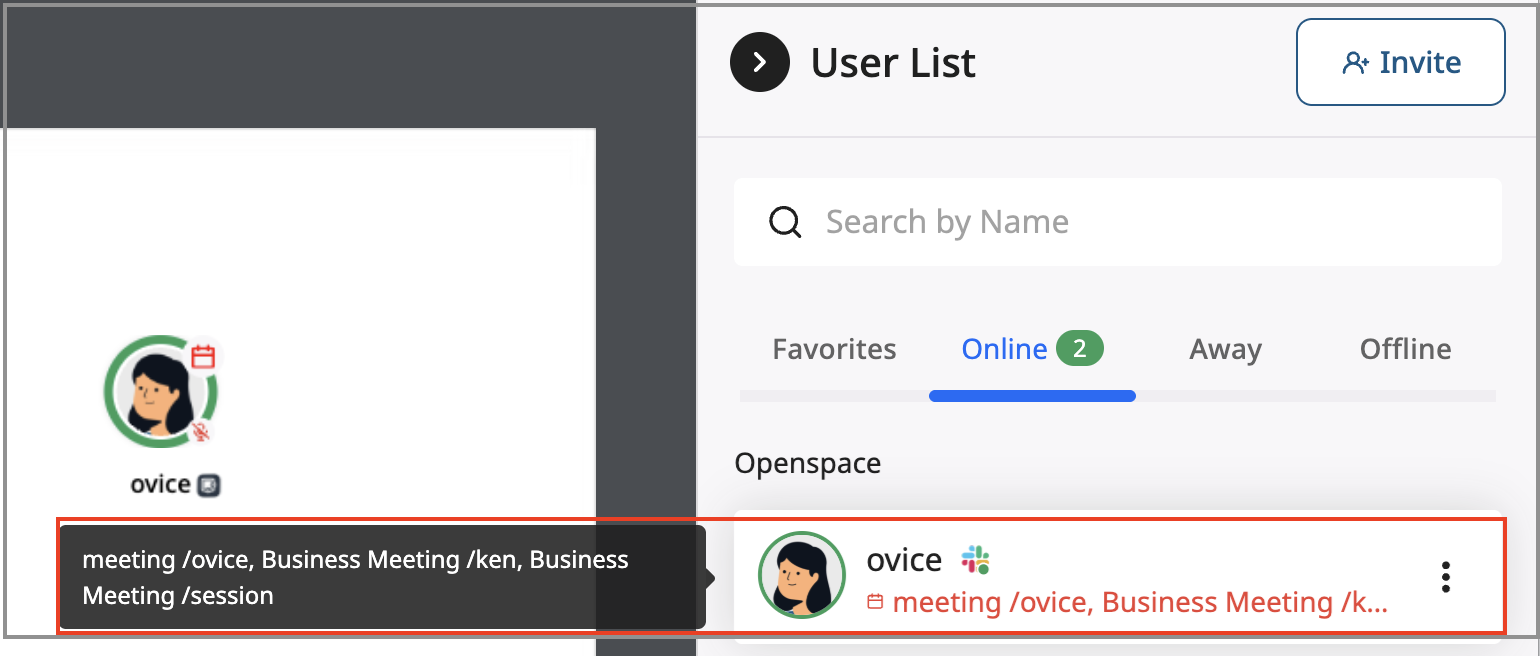The width and height of the screenshot is (1540, 656).
Task: Click the Slack icon next to ovice's name
Action: [975, 560]
